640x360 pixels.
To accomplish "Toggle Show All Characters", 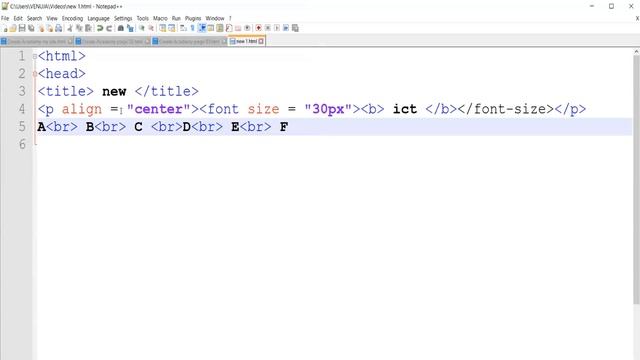I will click(192, 28).
